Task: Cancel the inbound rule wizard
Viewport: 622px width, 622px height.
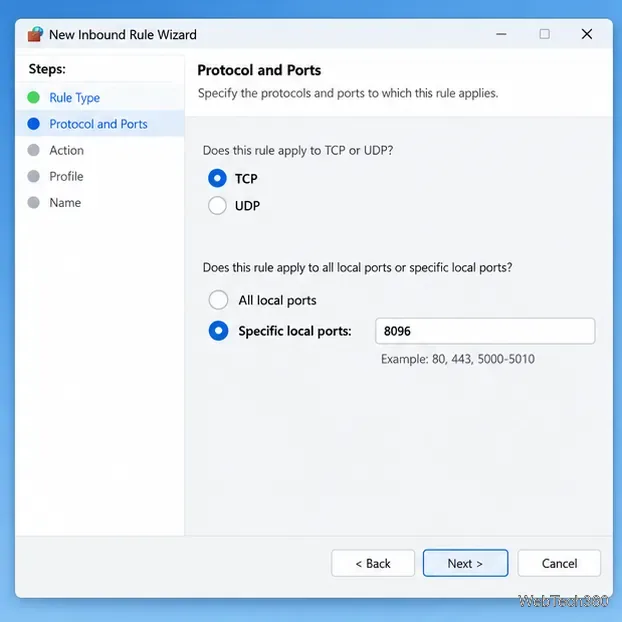Action: [559, 563]
